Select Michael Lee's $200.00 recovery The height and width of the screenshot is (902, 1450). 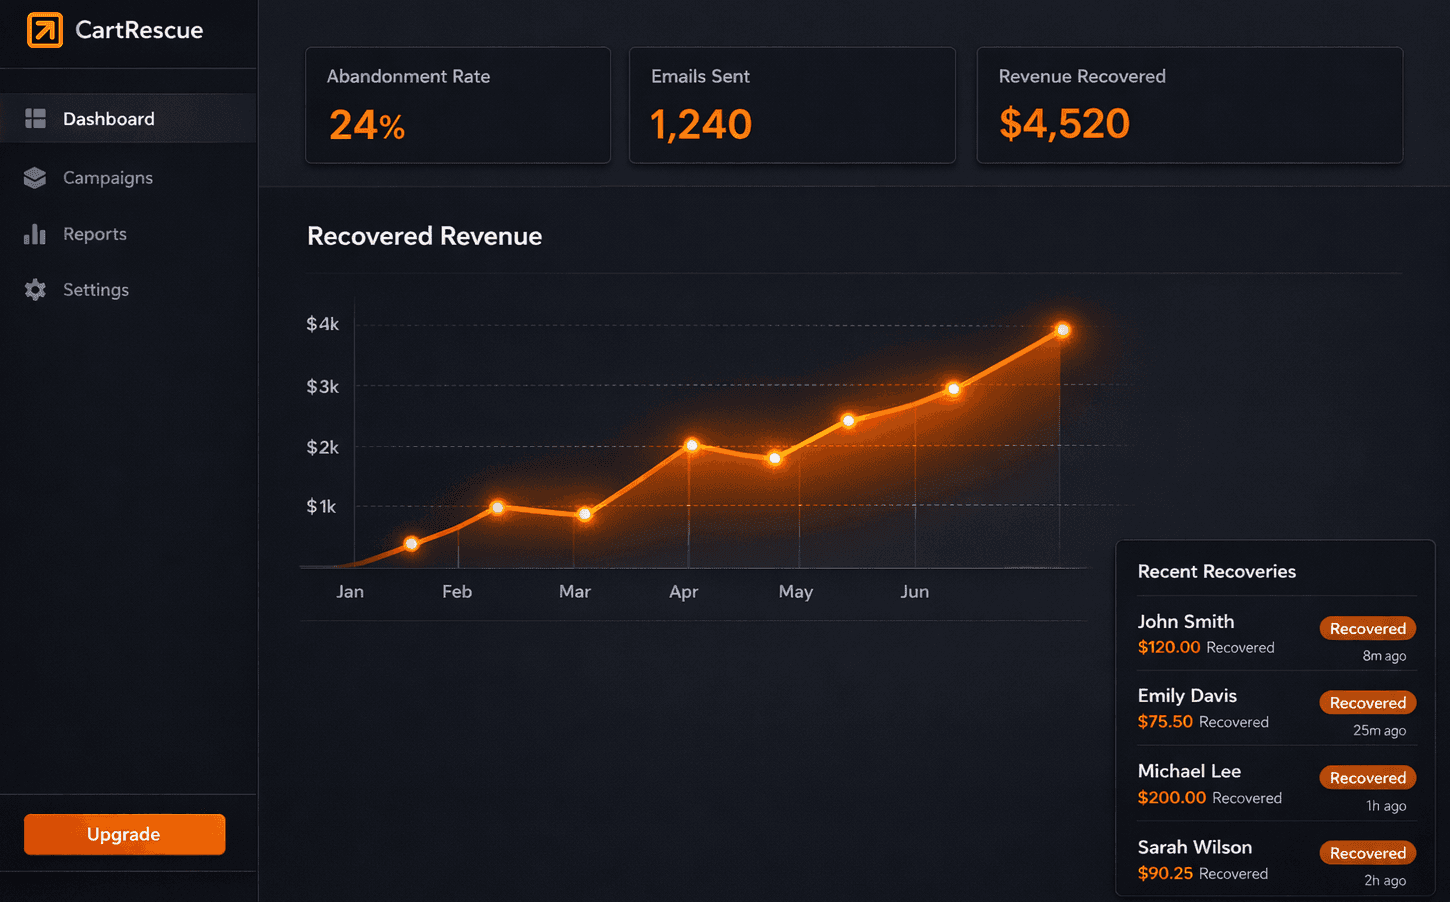coord(1172,797)
